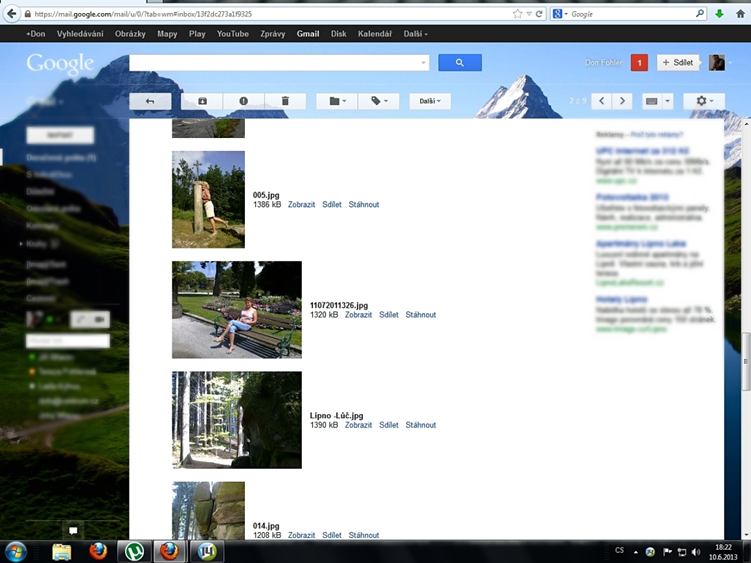Download 005.jpg via Stáhnout link
The height and width of the screenshot is (563, 751).
click(x=364, y=205)
